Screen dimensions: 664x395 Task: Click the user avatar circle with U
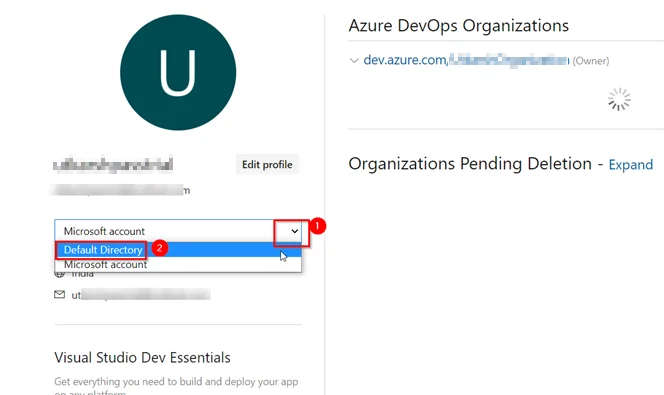(x=178, y=72)
